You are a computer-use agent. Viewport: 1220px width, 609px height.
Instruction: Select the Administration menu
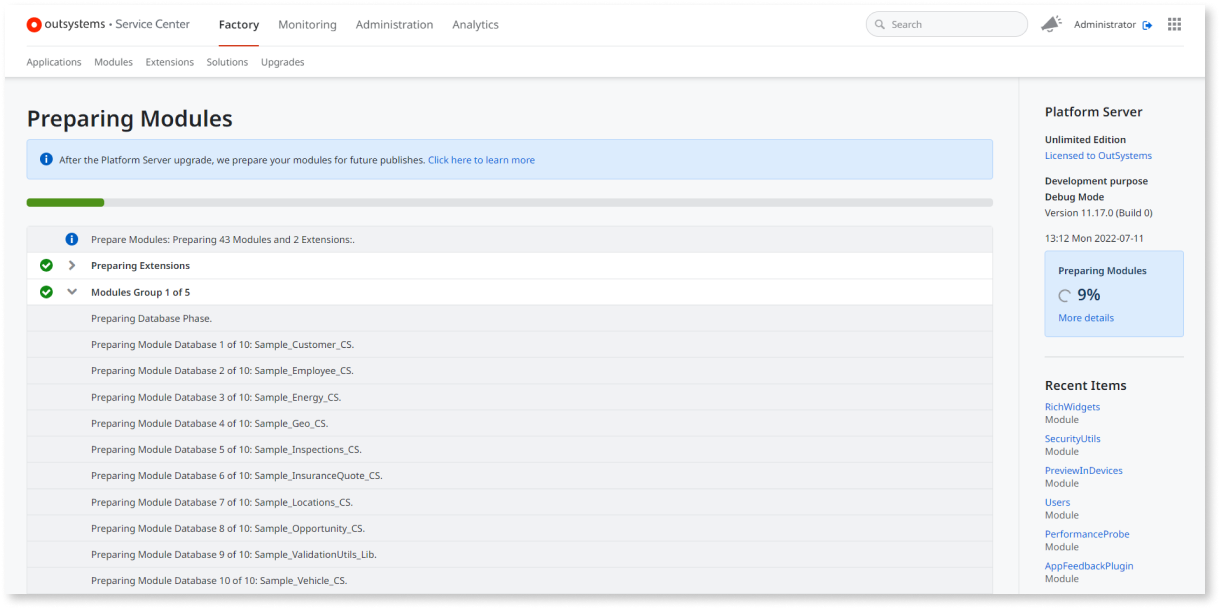point(394,24)
